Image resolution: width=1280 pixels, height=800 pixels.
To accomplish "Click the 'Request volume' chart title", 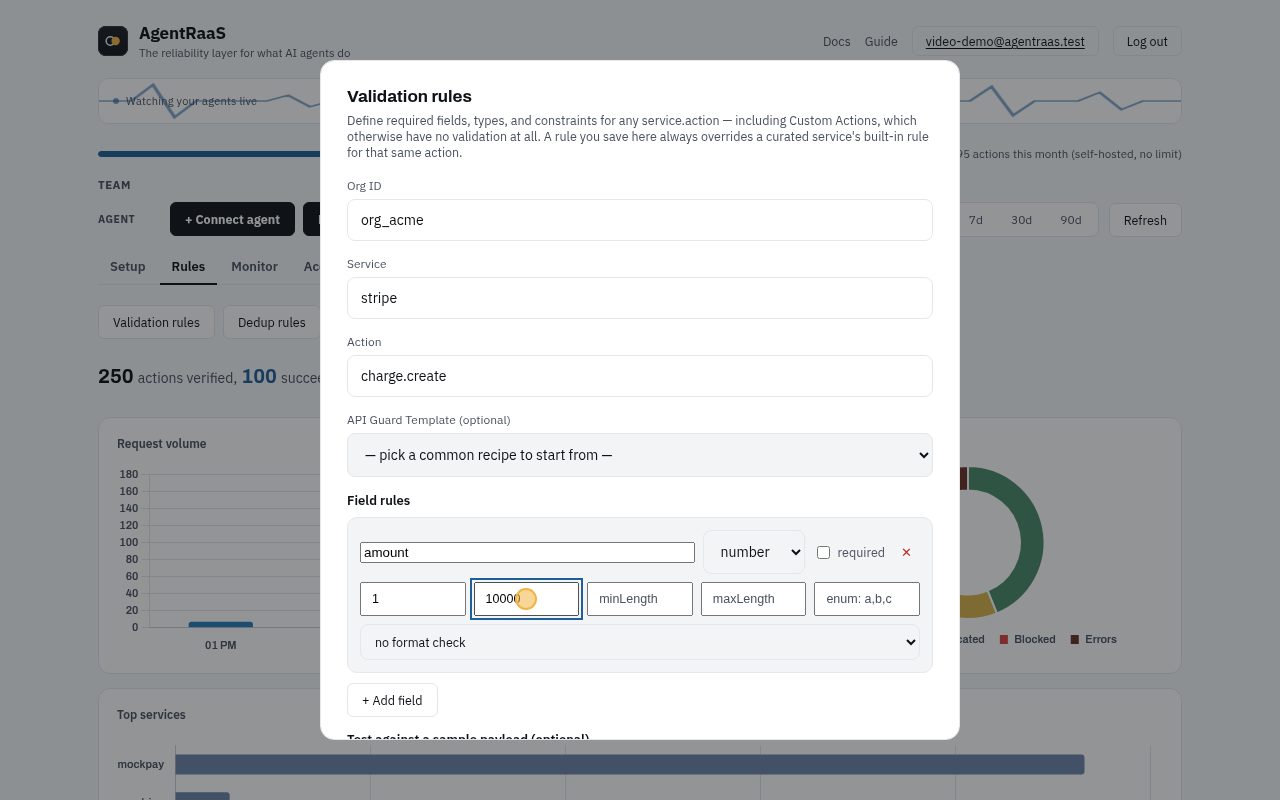I will pos(162,444).
